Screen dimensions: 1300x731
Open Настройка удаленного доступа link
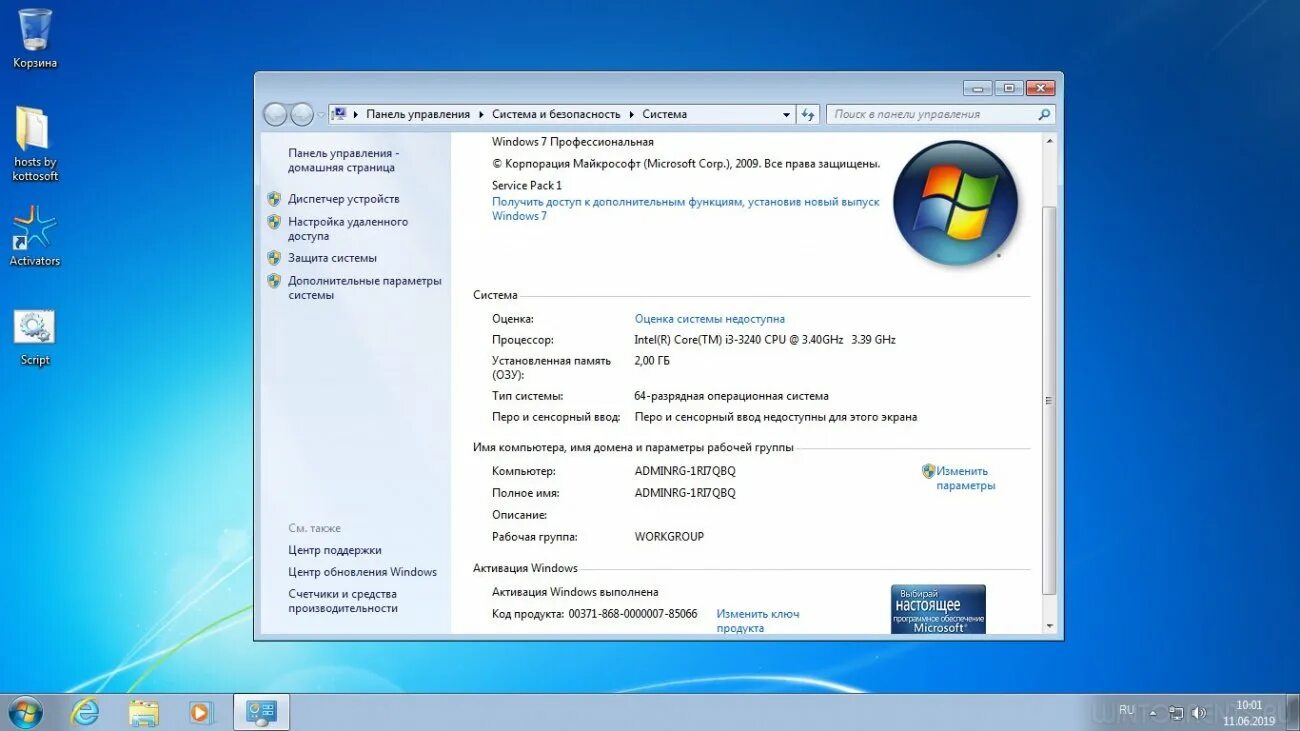(347, 229)
